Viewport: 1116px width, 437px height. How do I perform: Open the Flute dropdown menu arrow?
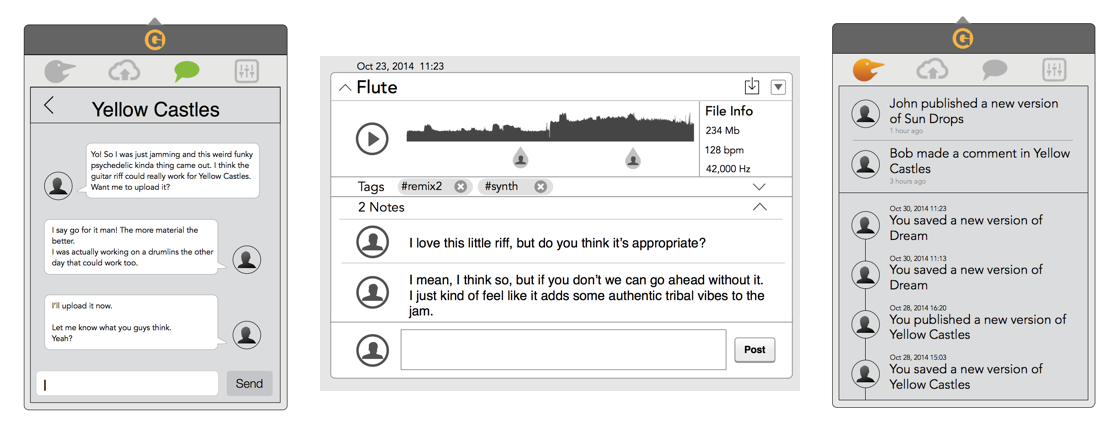[778, 87]
